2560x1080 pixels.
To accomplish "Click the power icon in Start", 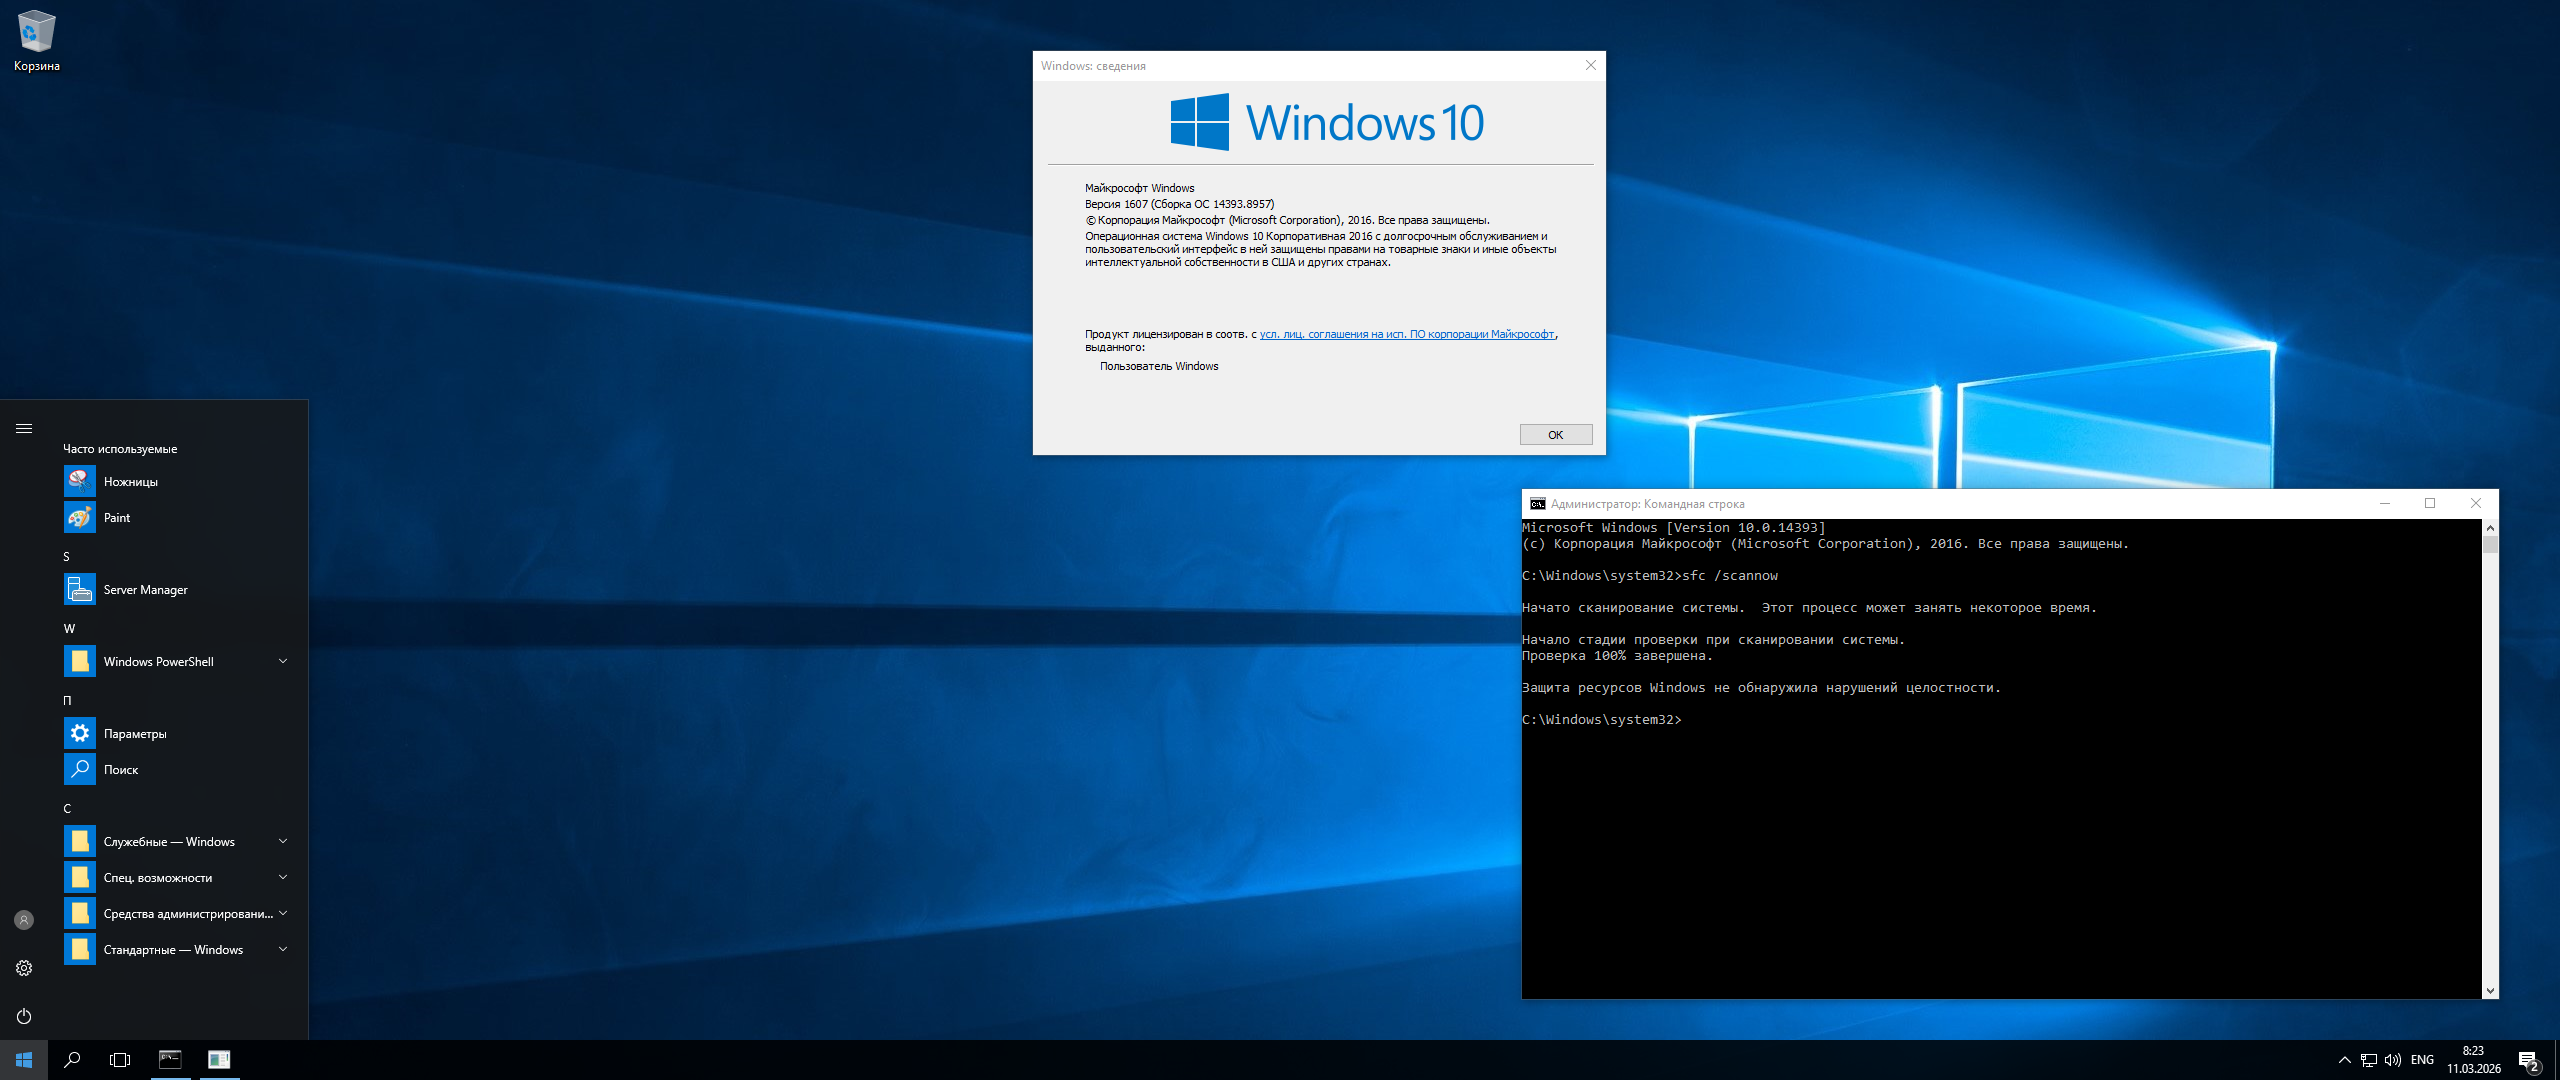I will [x=24, y=1016].
